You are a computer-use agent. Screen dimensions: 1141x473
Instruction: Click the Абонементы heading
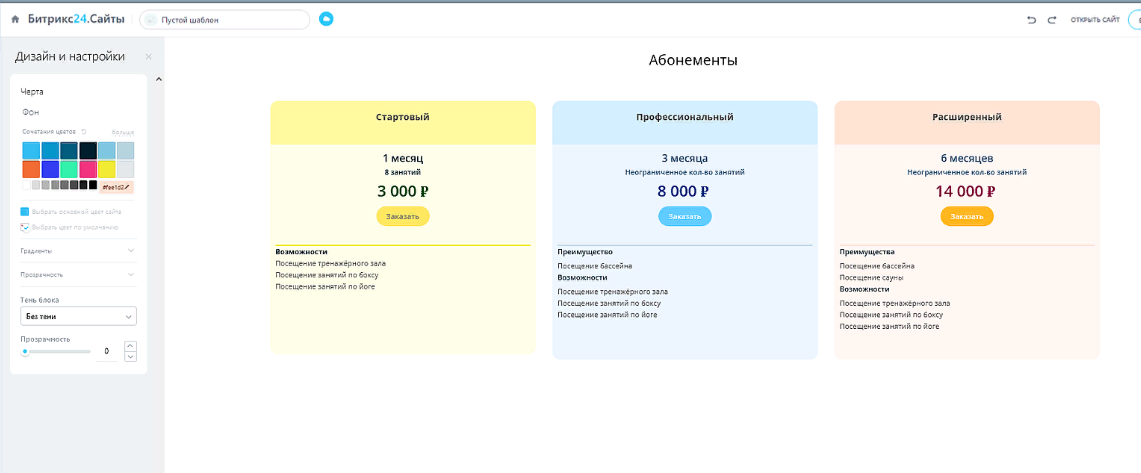pyautogui.click(x=693, y=60)
